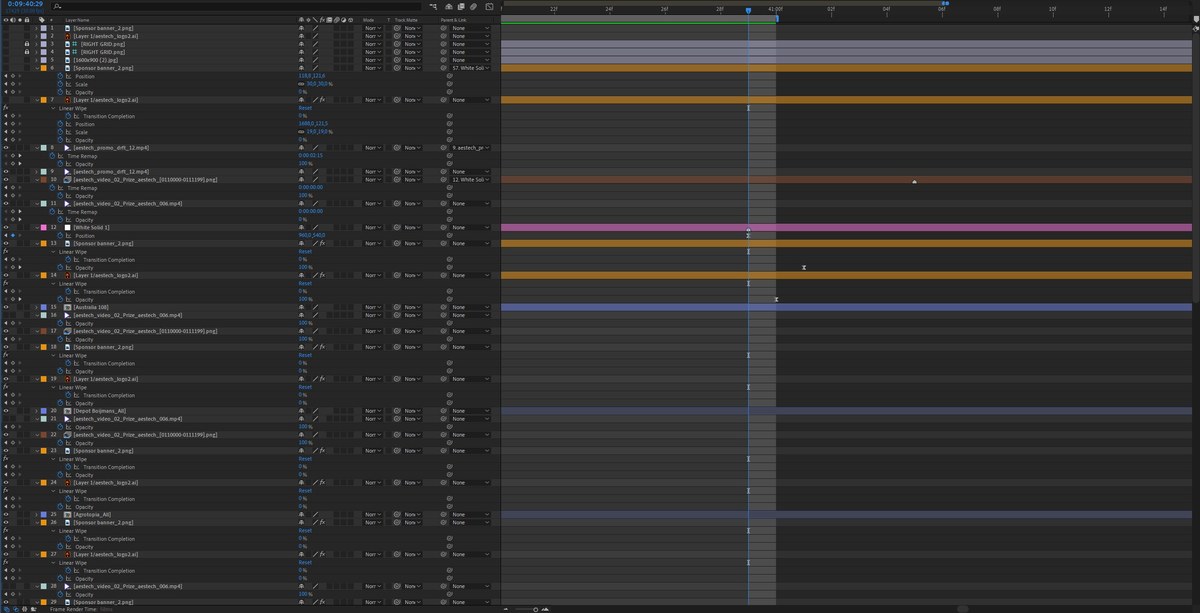The image size is (1200, 613).
Task: Click the expand Layer Switches pane icon
Action: tap(5, 607)
